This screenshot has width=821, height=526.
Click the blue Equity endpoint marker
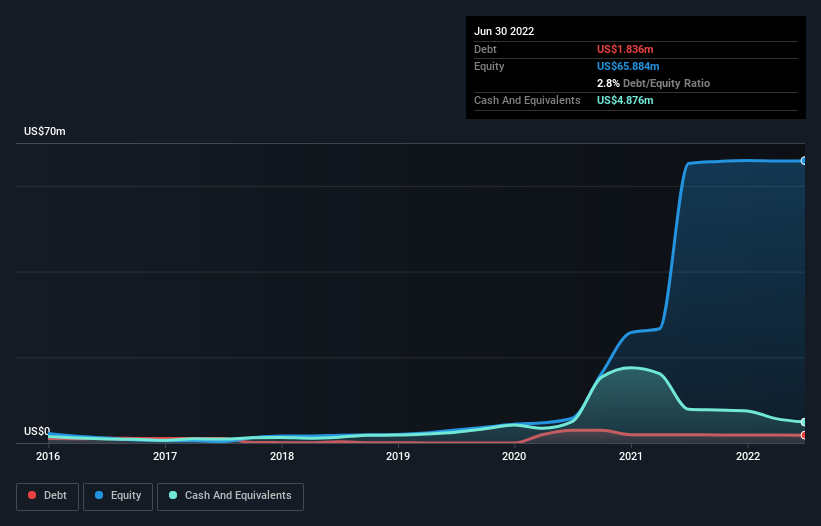coord(804,161)
